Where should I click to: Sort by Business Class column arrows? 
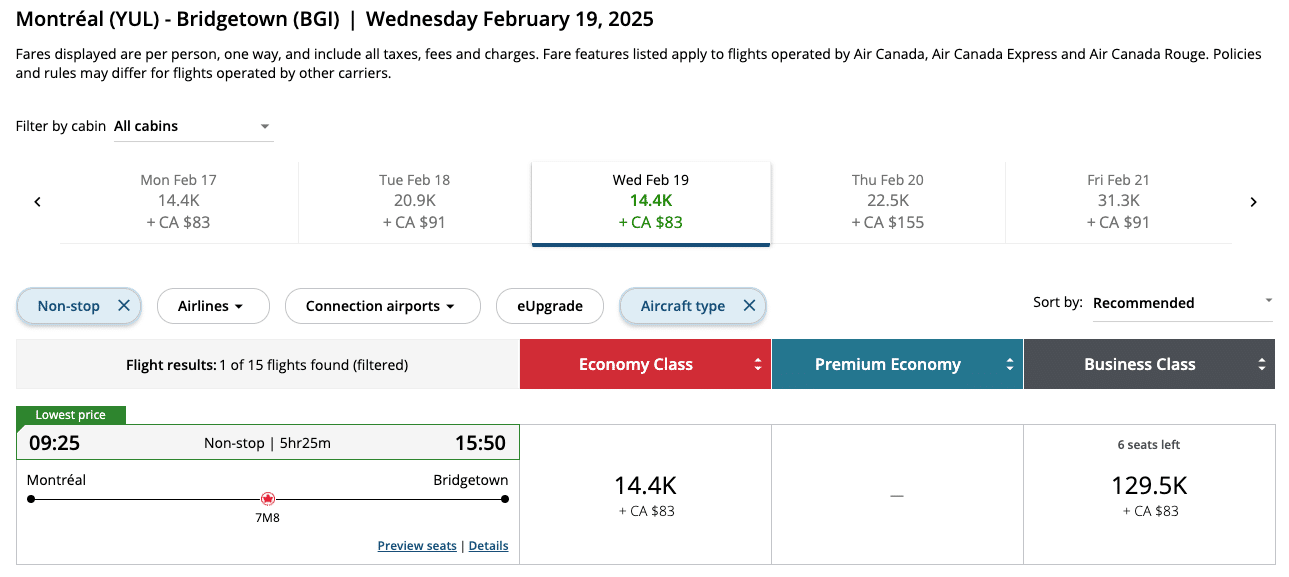coord(1262,365)
